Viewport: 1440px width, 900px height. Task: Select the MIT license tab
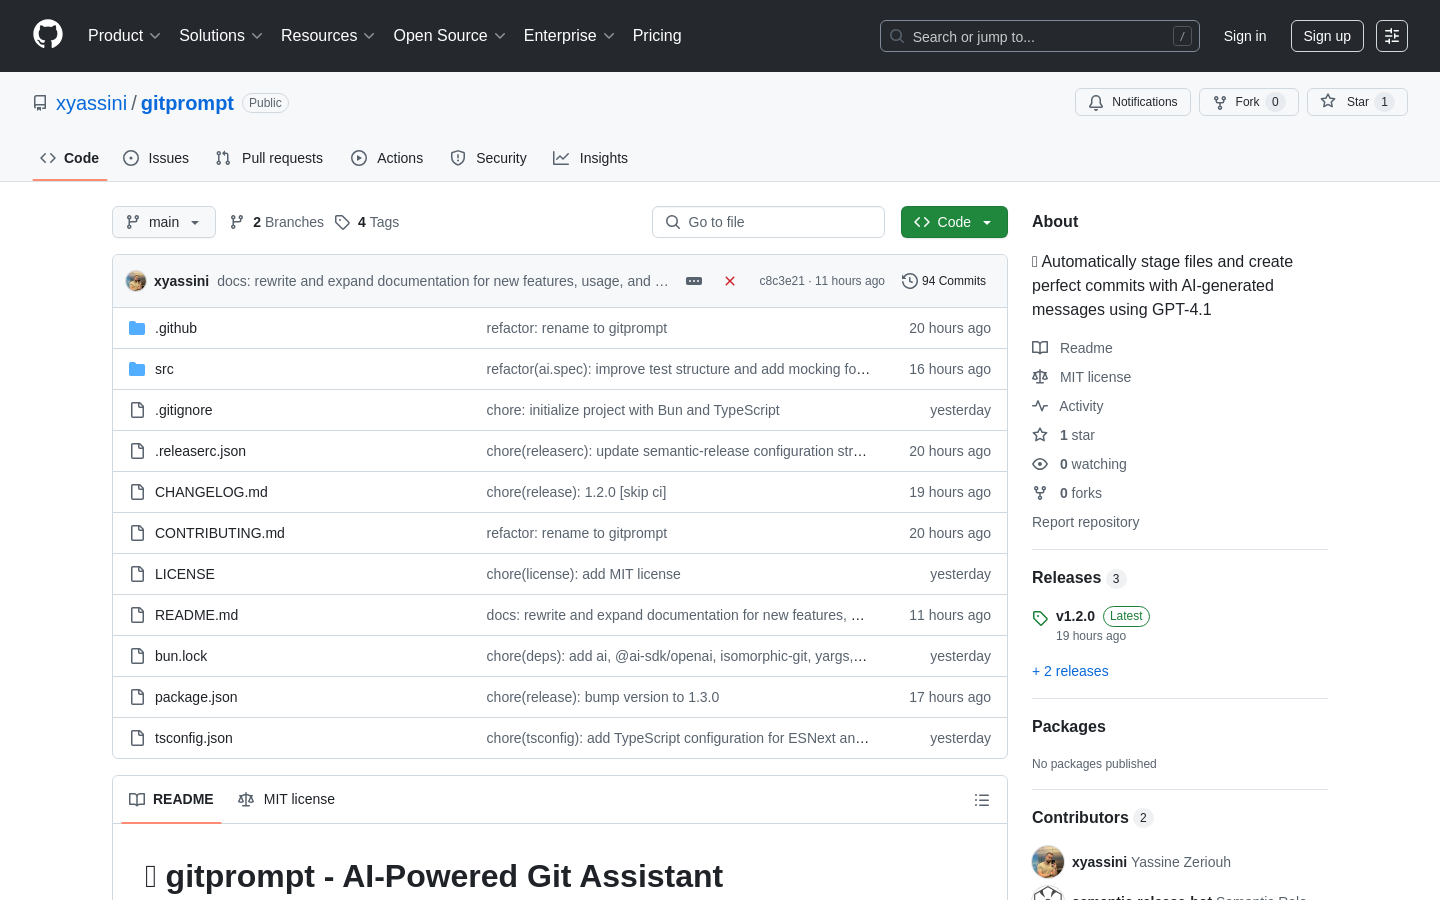tap(286, 799)
